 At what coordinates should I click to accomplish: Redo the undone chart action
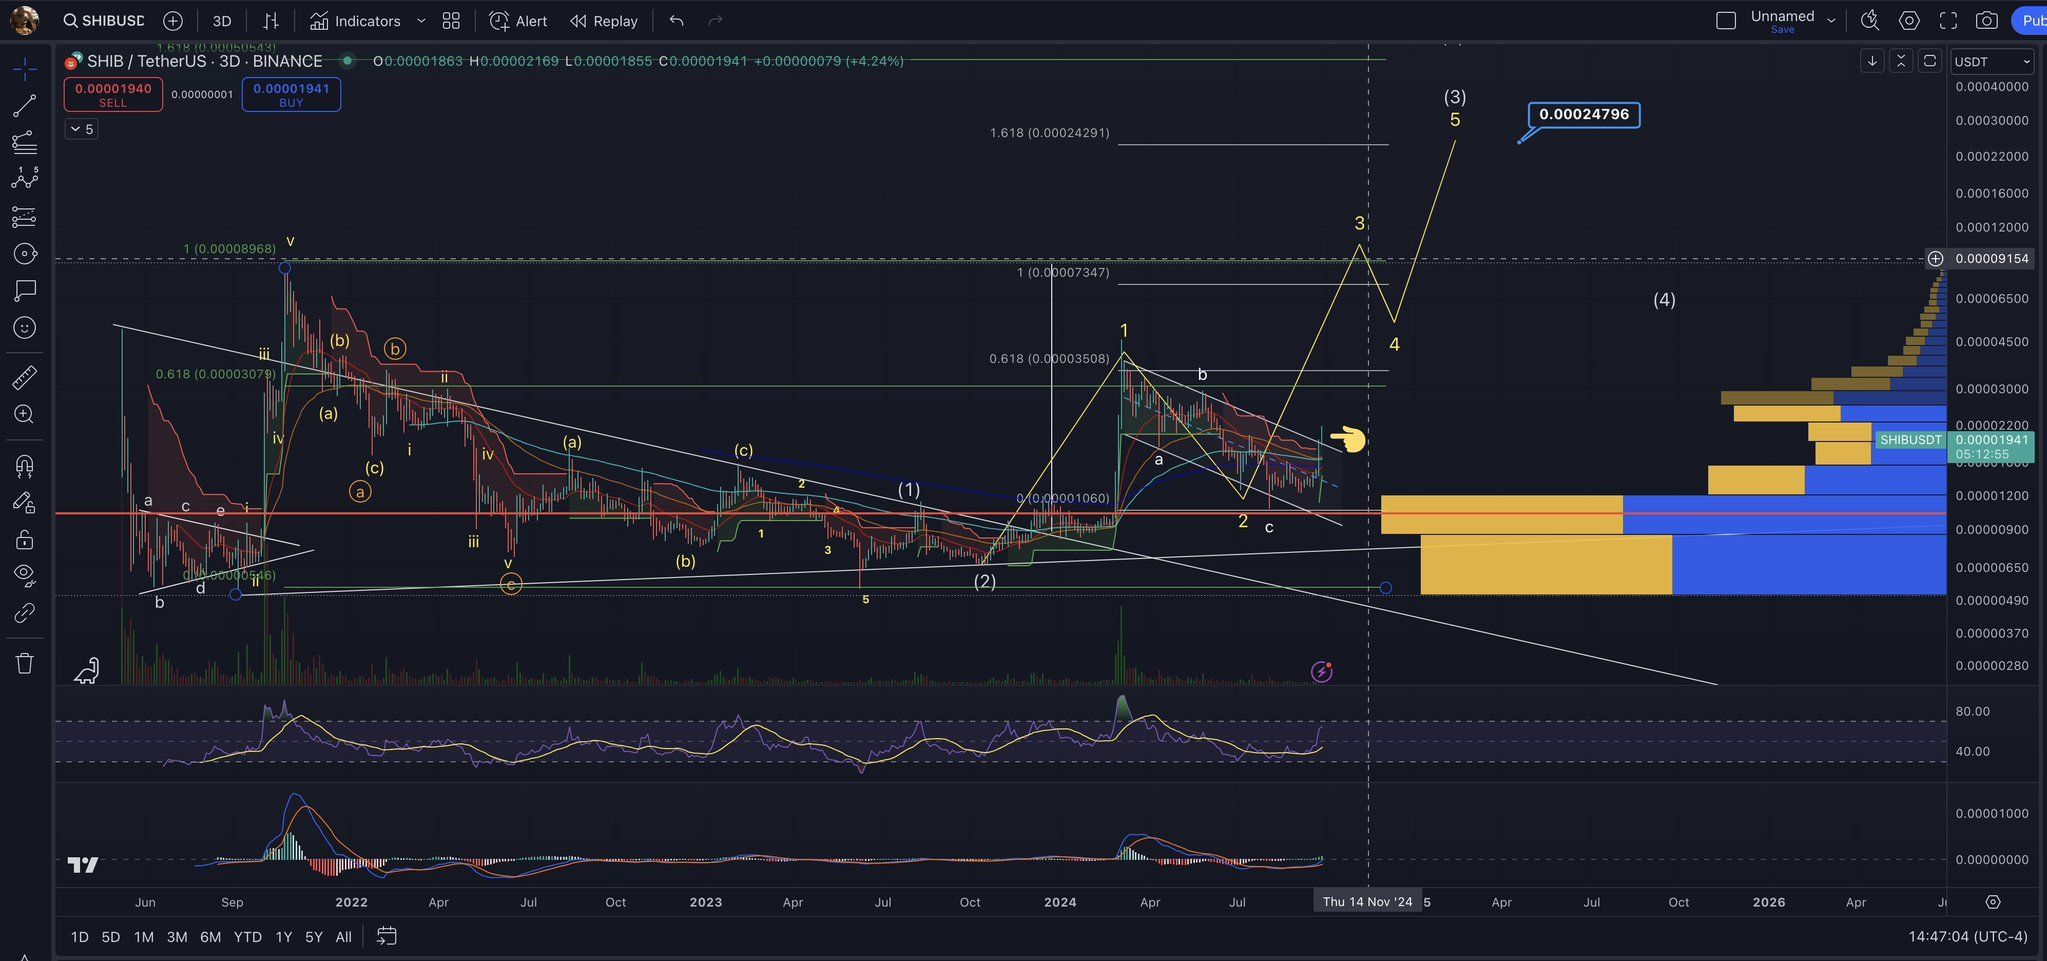click(x=715, y=21)
